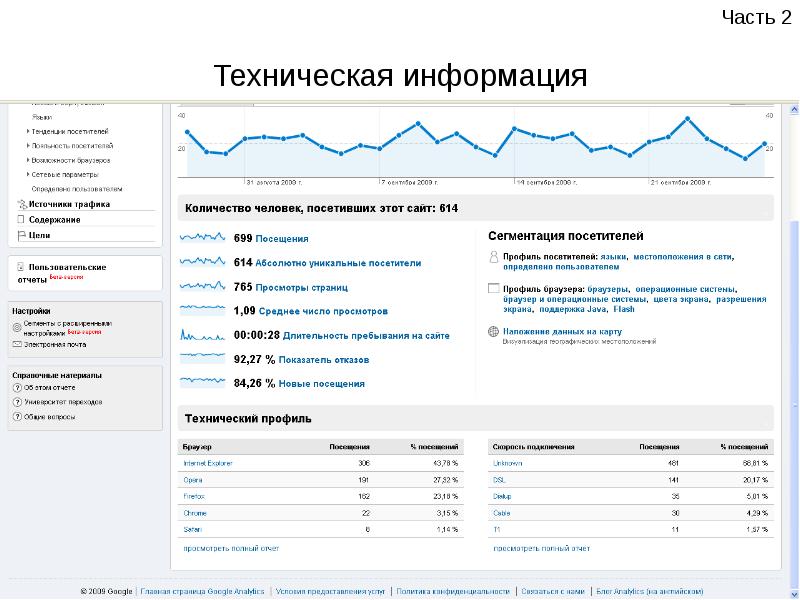Click the Источники трафика icon in sidebar
800x600 pixels.
pos(19,204)
